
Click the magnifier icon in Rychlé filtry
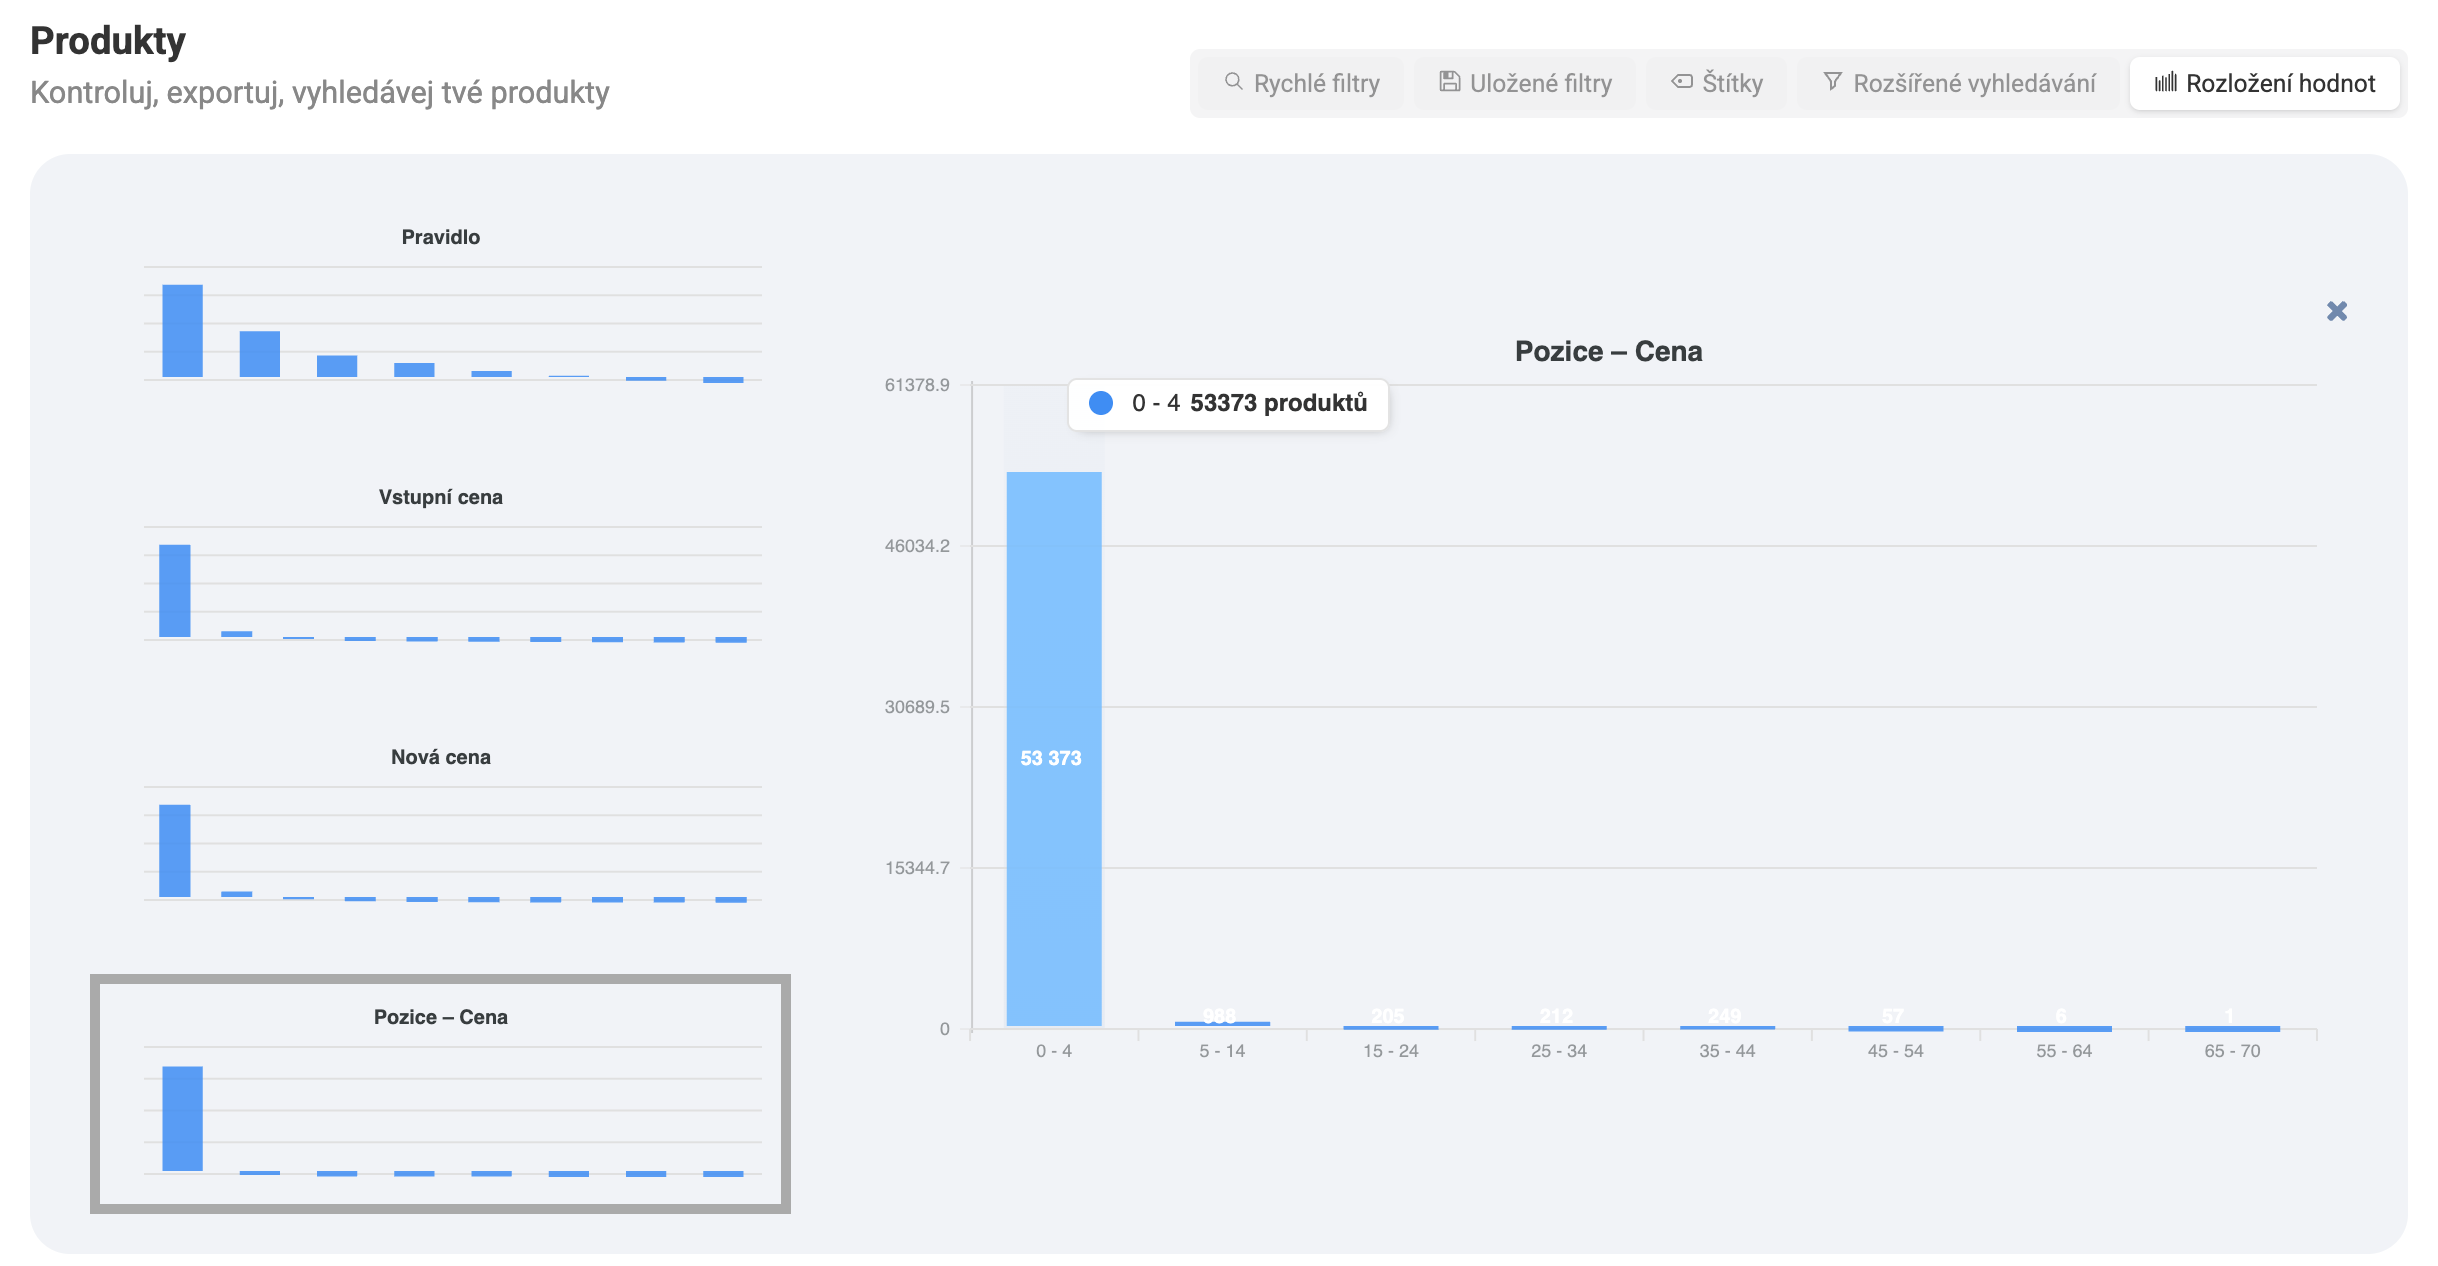point(1233,82)
